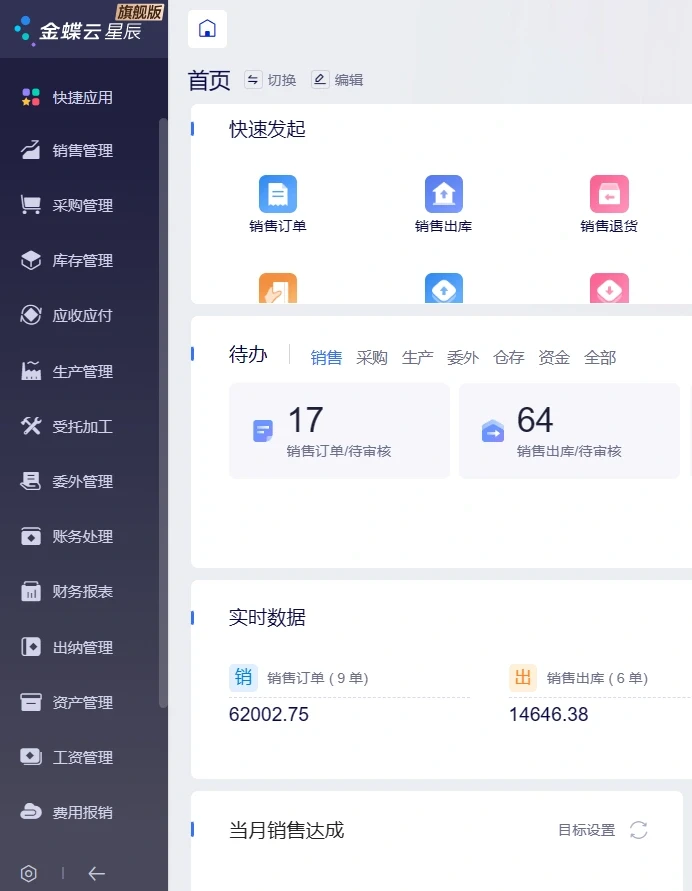692x891 pixels.
Task: Click the 旗舰版 edition badge
Action: [139, 12]
